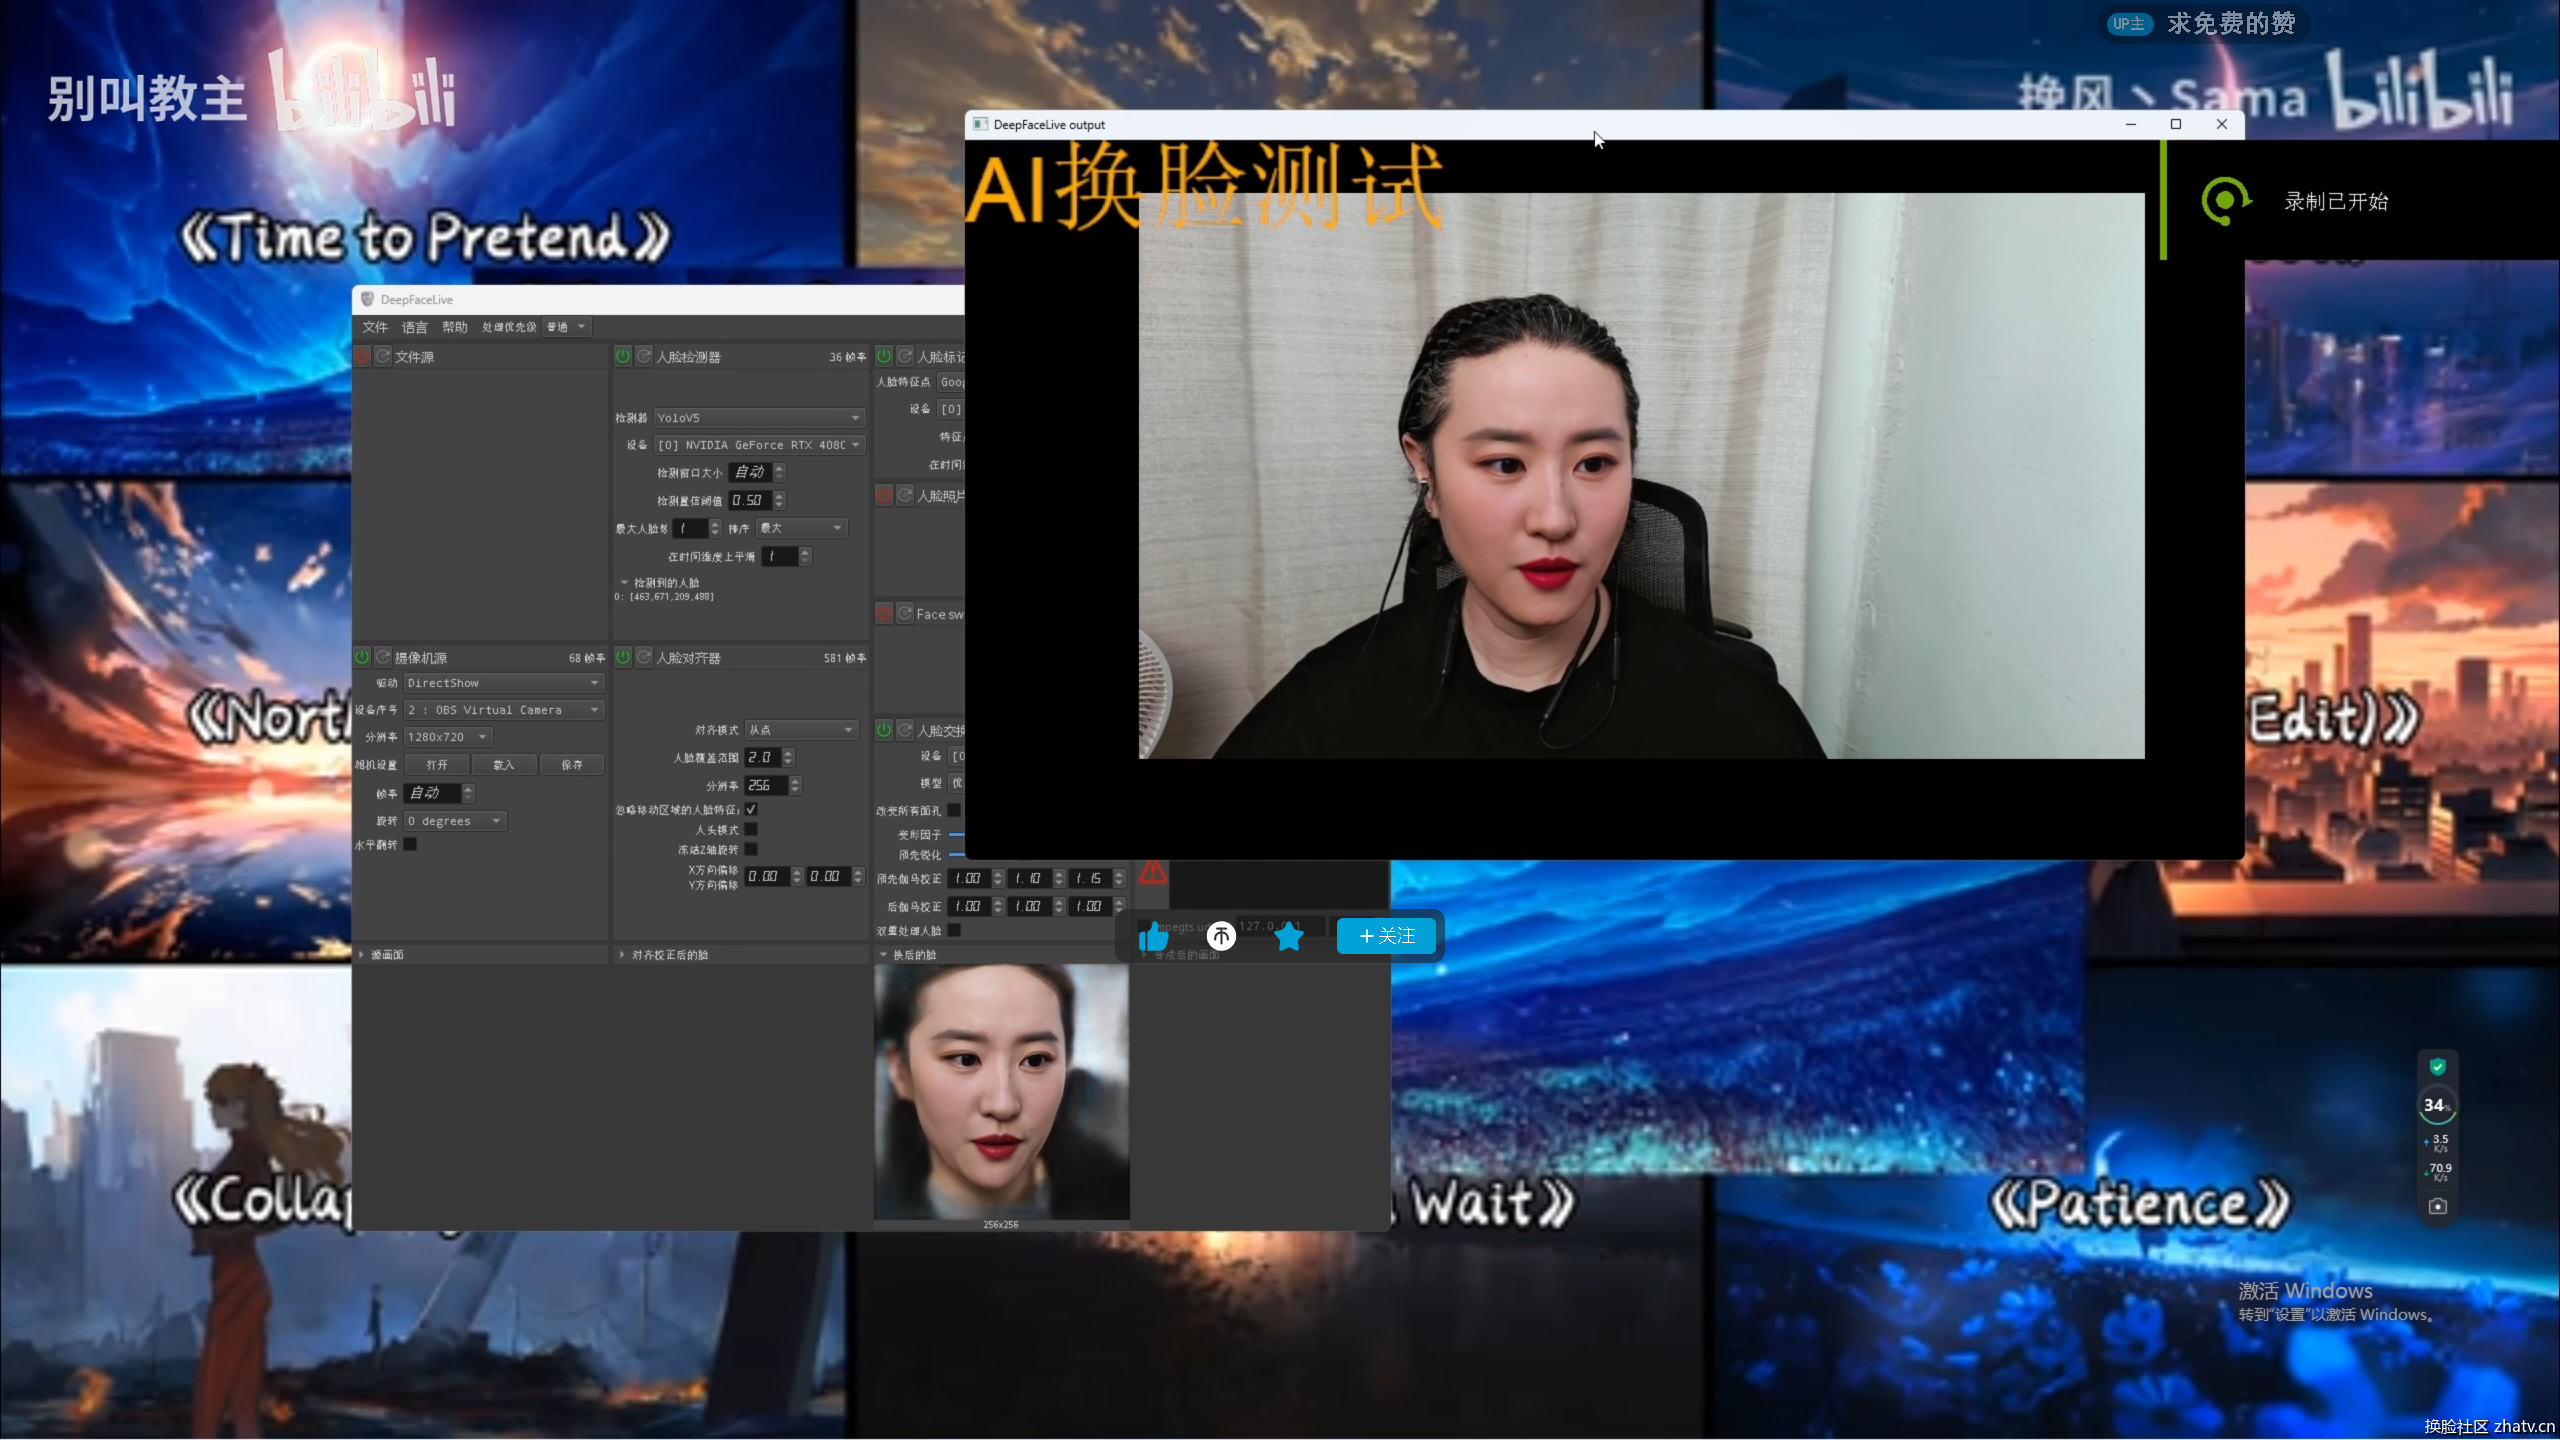Click the aligner 分辨率 256 field
The image size is (2560, 1440).
pos(773,785)
